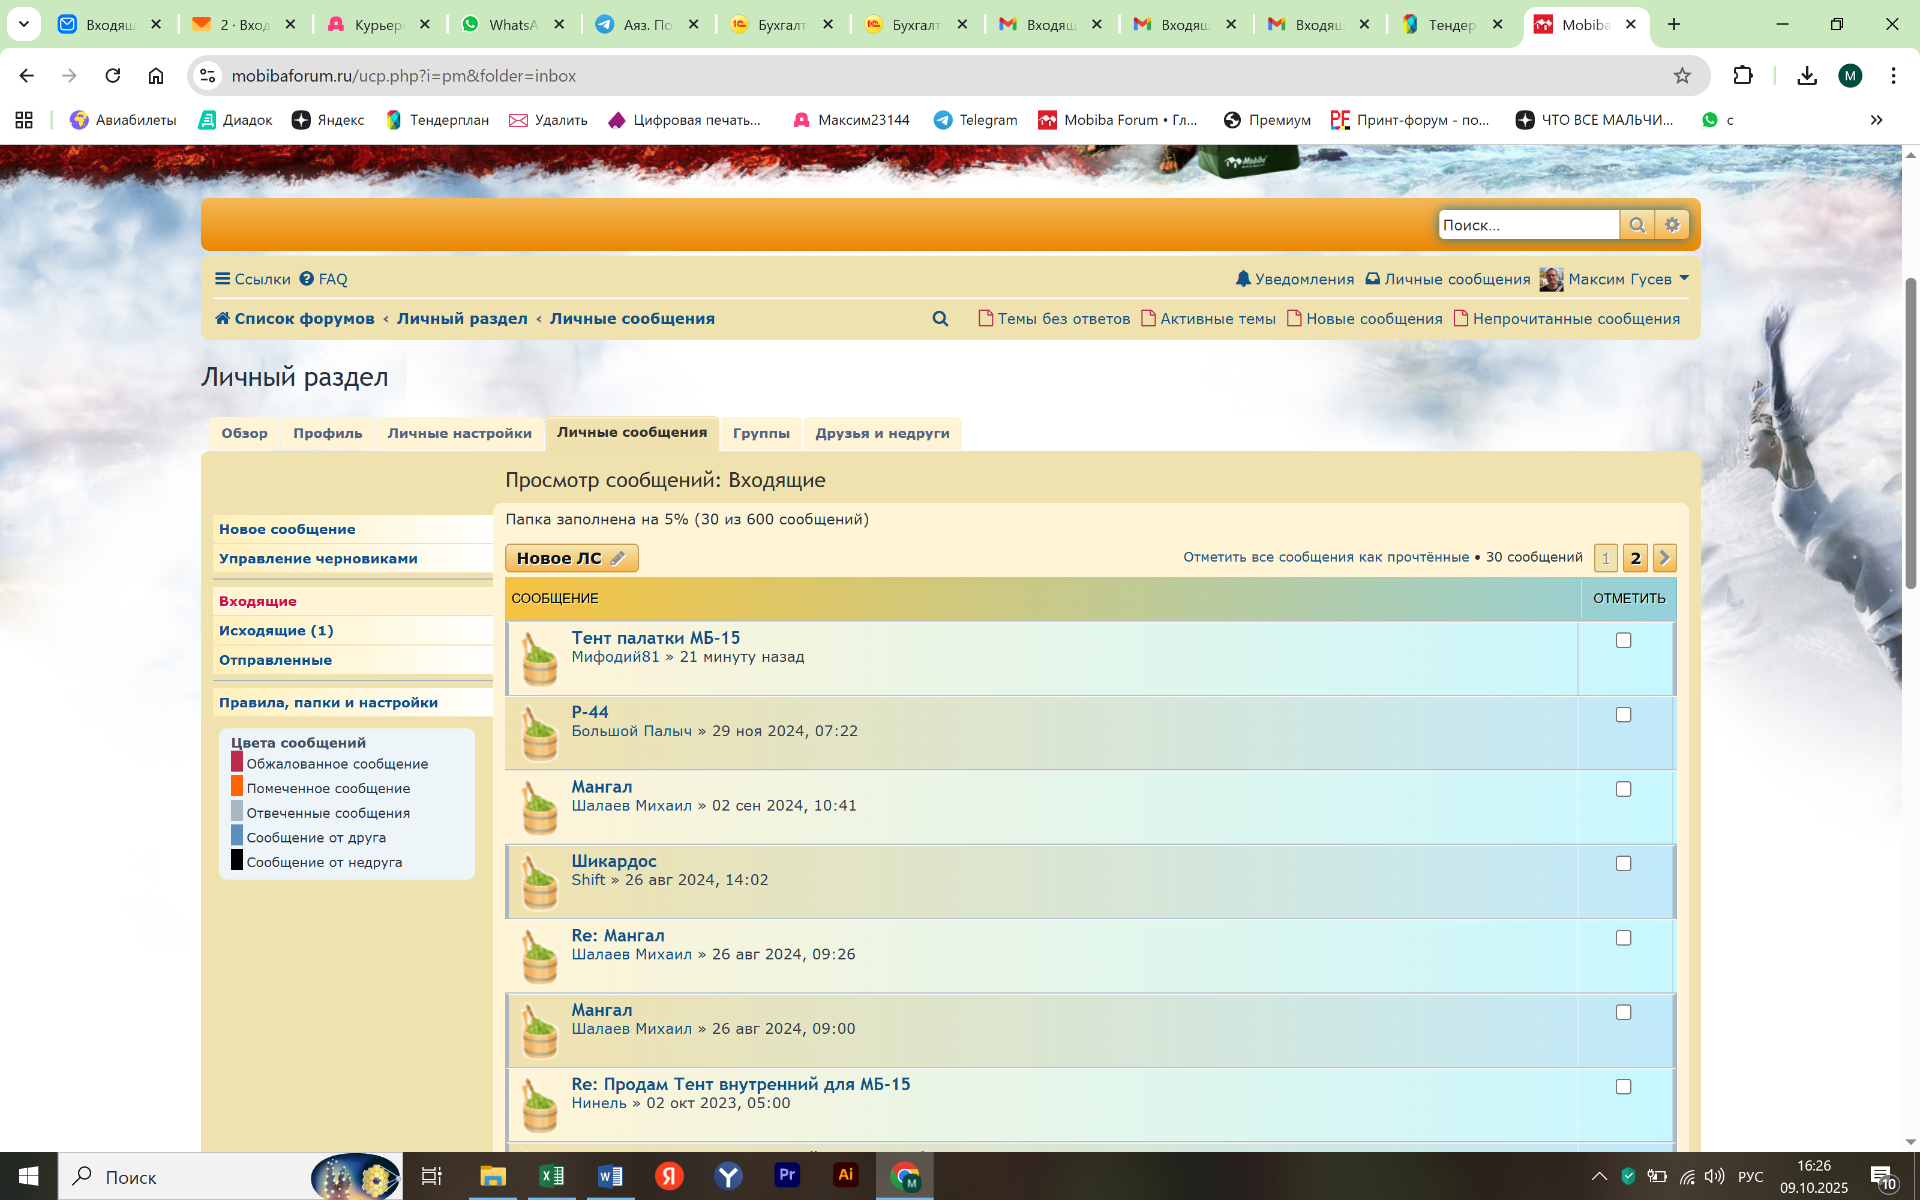Image resolution: width=1920 pixels, height=1200 pixels.
Task: Click the Notifications bell icon
Action: 1243,279
